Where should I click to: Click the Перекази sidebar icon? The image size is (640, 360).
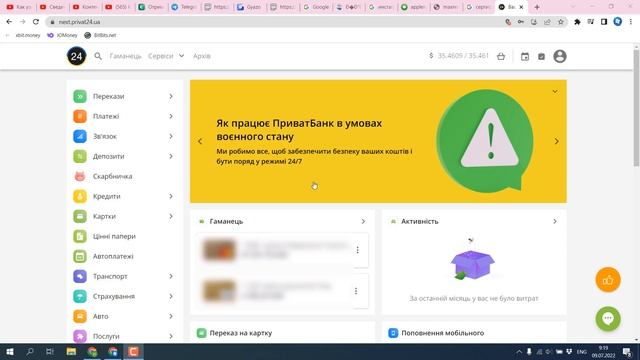coord(80,96)
